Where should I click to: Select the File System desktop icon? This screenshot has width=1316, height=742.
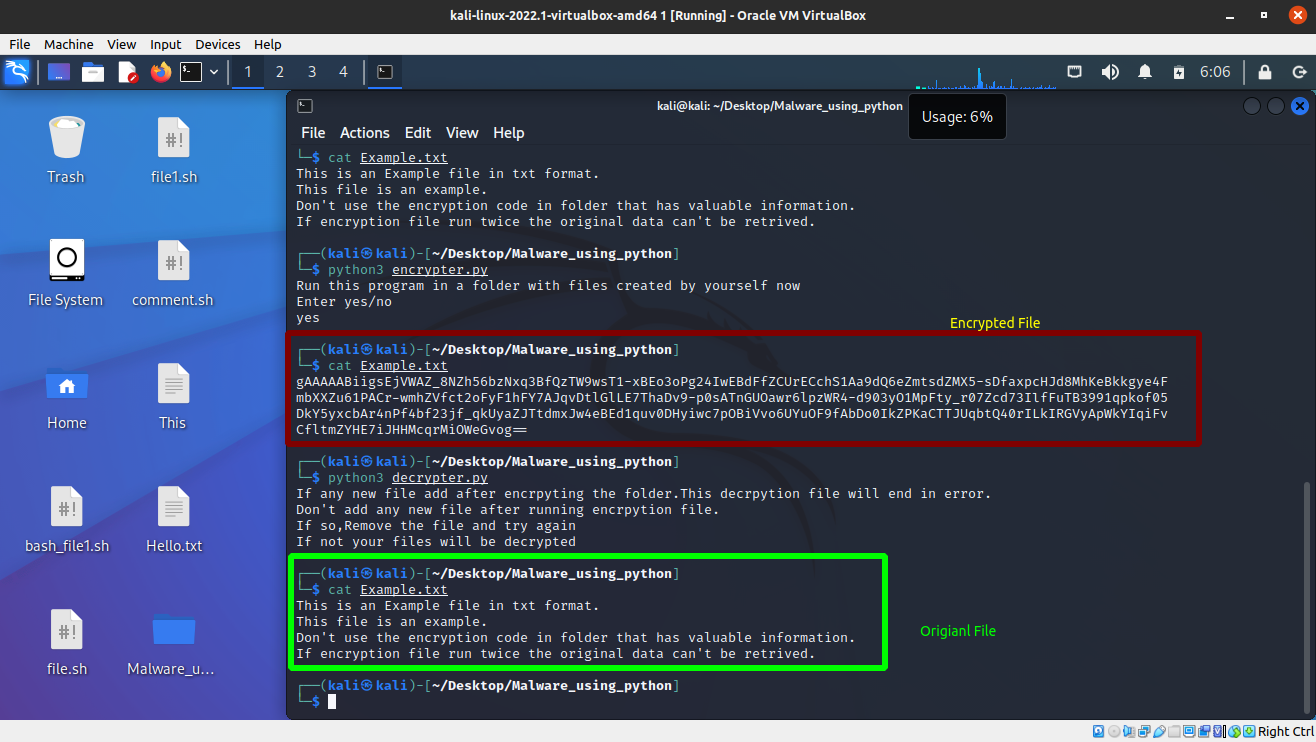click(x=66, y=273)
